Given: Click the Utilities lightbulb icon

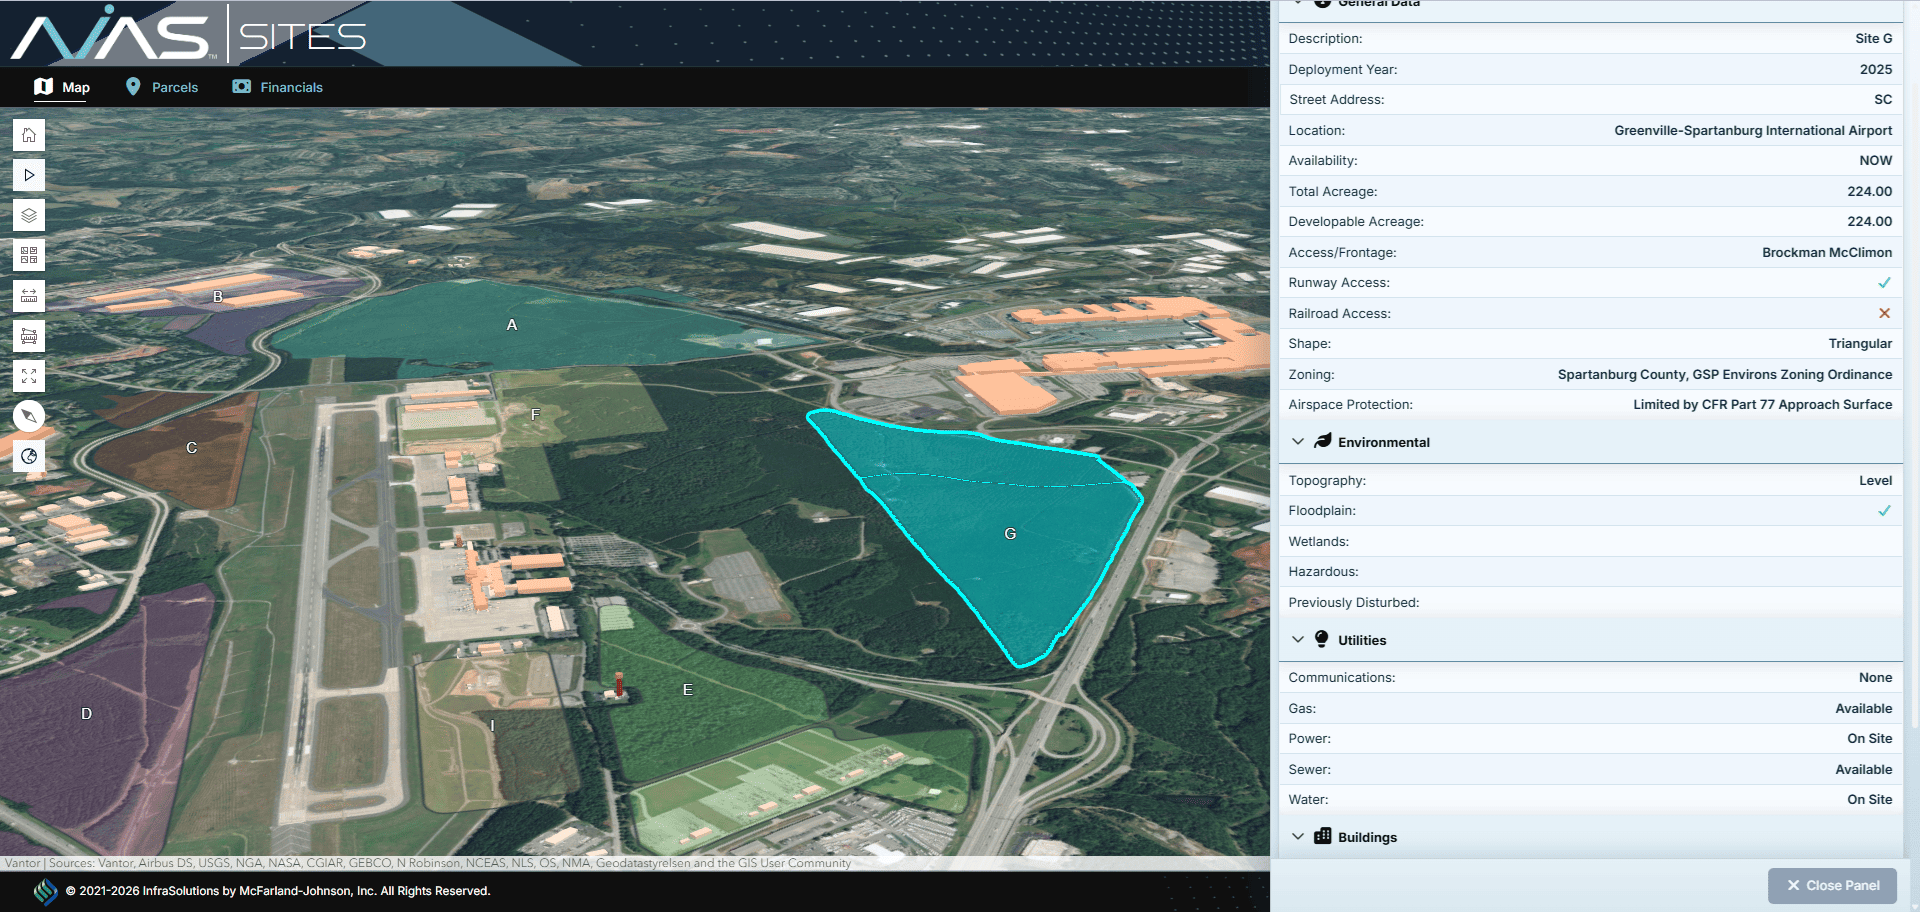Looking at the screenshot, I should coord(1322,639).
